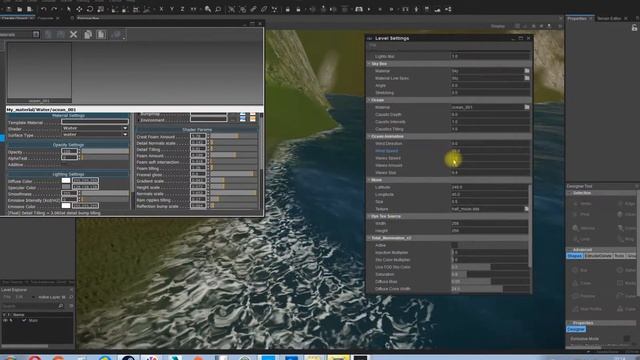Click the white Emissive Color swatch
The width and height of the screenshot is (640, 360).
pos(66,206)
